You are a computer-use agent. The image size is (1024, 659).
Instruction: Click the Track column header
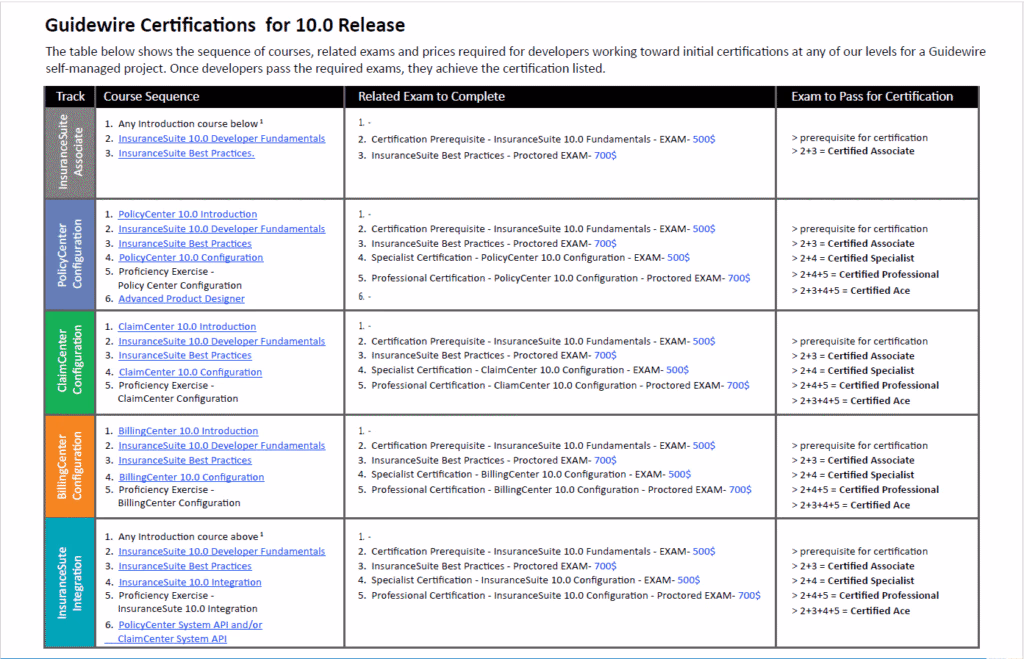71,97
